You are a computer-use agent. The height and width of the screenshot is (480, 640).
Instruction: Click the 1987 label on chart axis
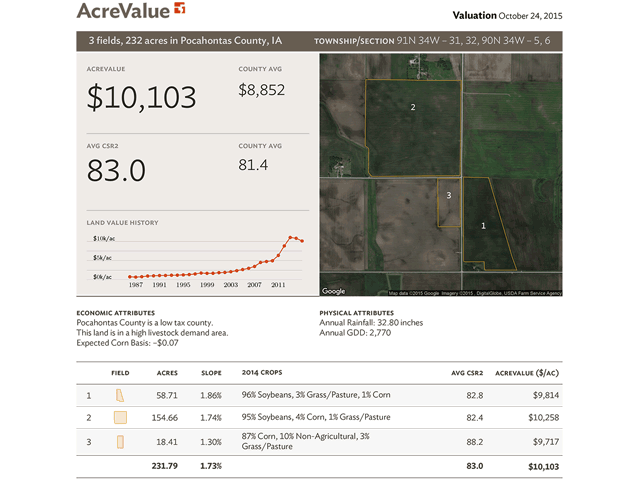[136, 285]
